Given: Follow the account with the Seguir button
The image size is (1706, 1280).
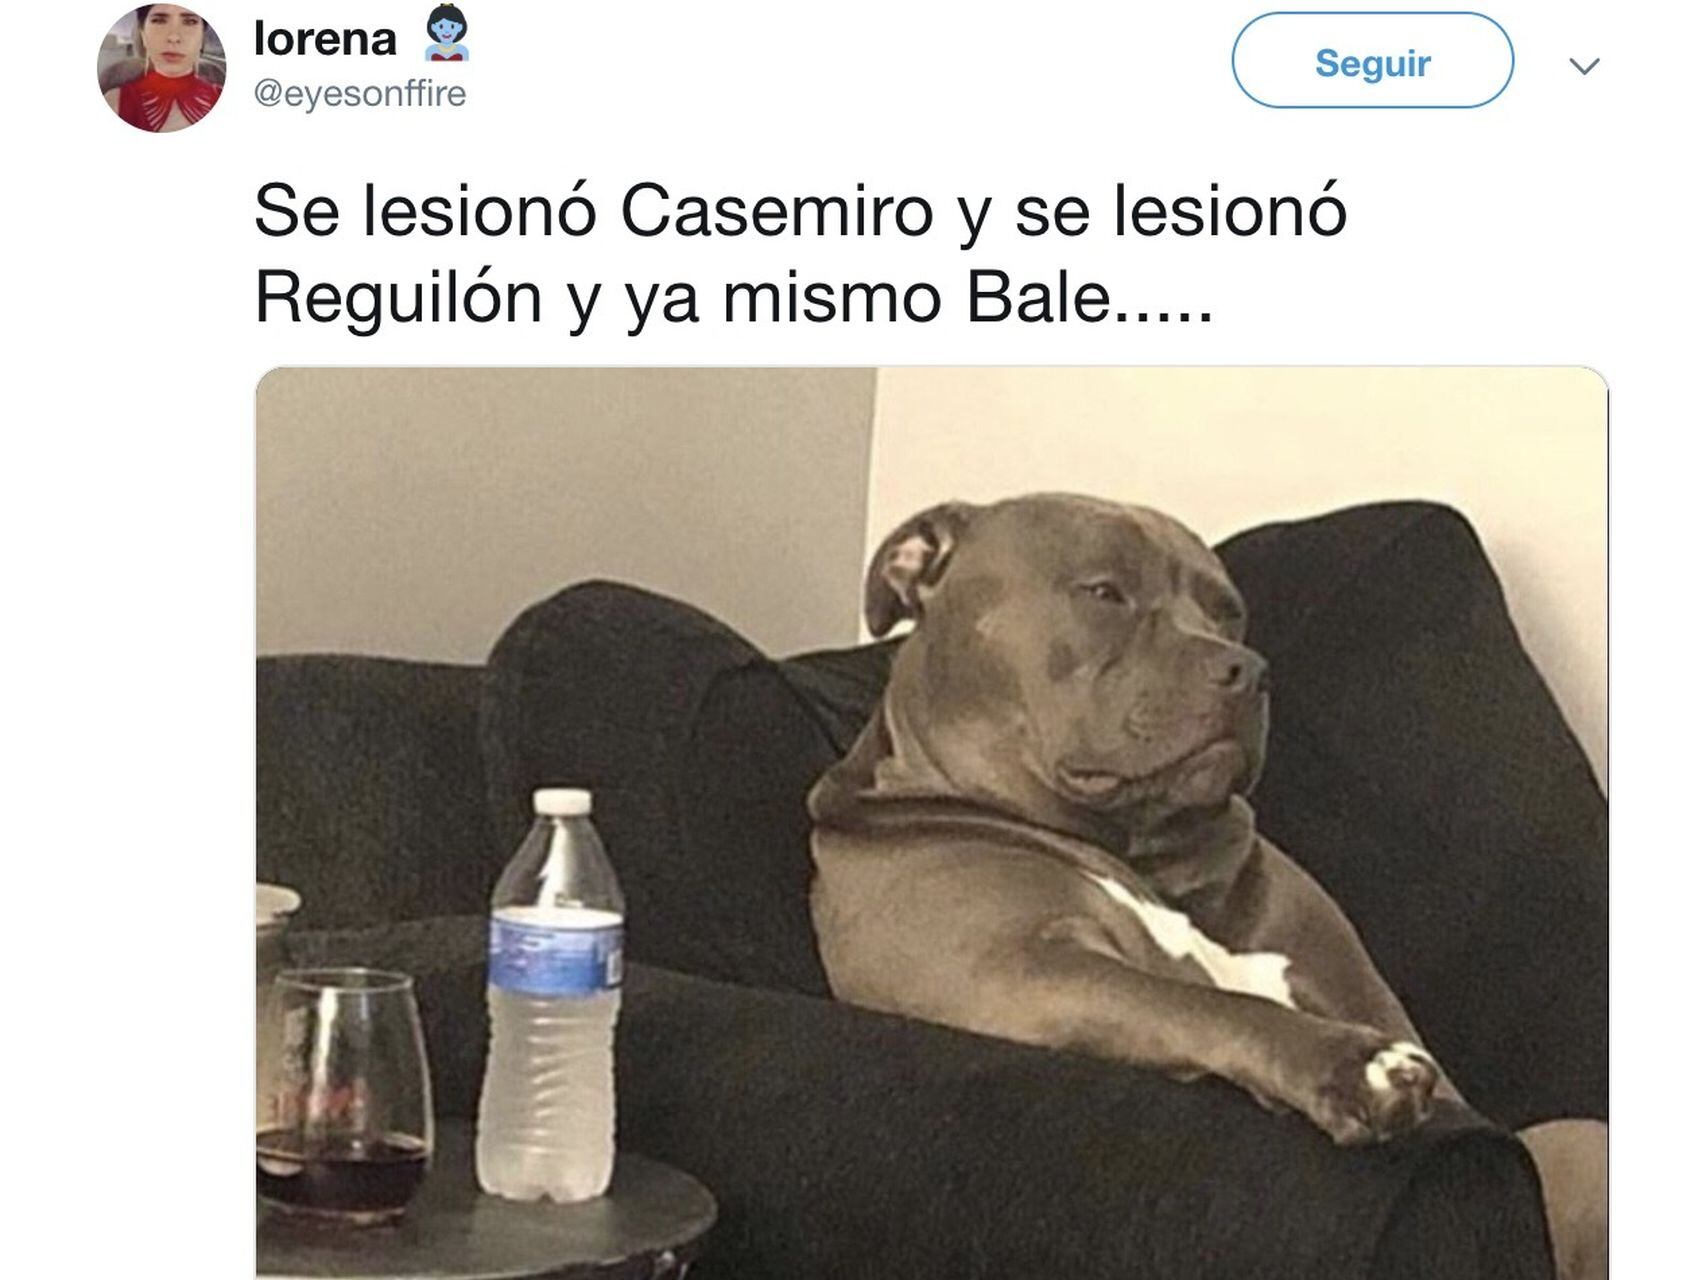Looking at the screenshot, I should point(1372,61).
